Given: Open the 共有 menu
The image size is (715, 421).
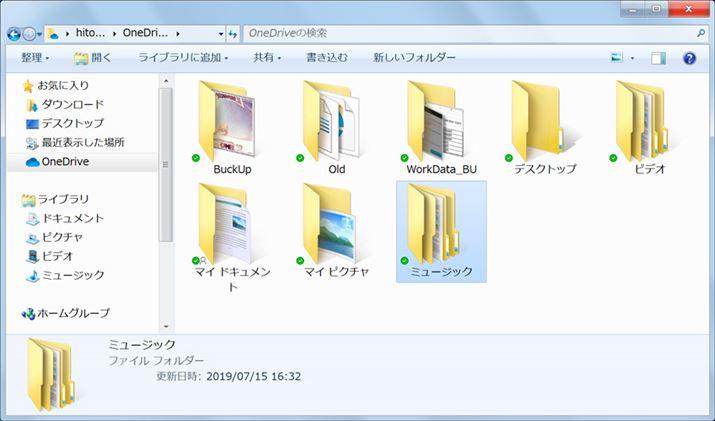Looking at the screenshot, I should [x=267, y=57].
